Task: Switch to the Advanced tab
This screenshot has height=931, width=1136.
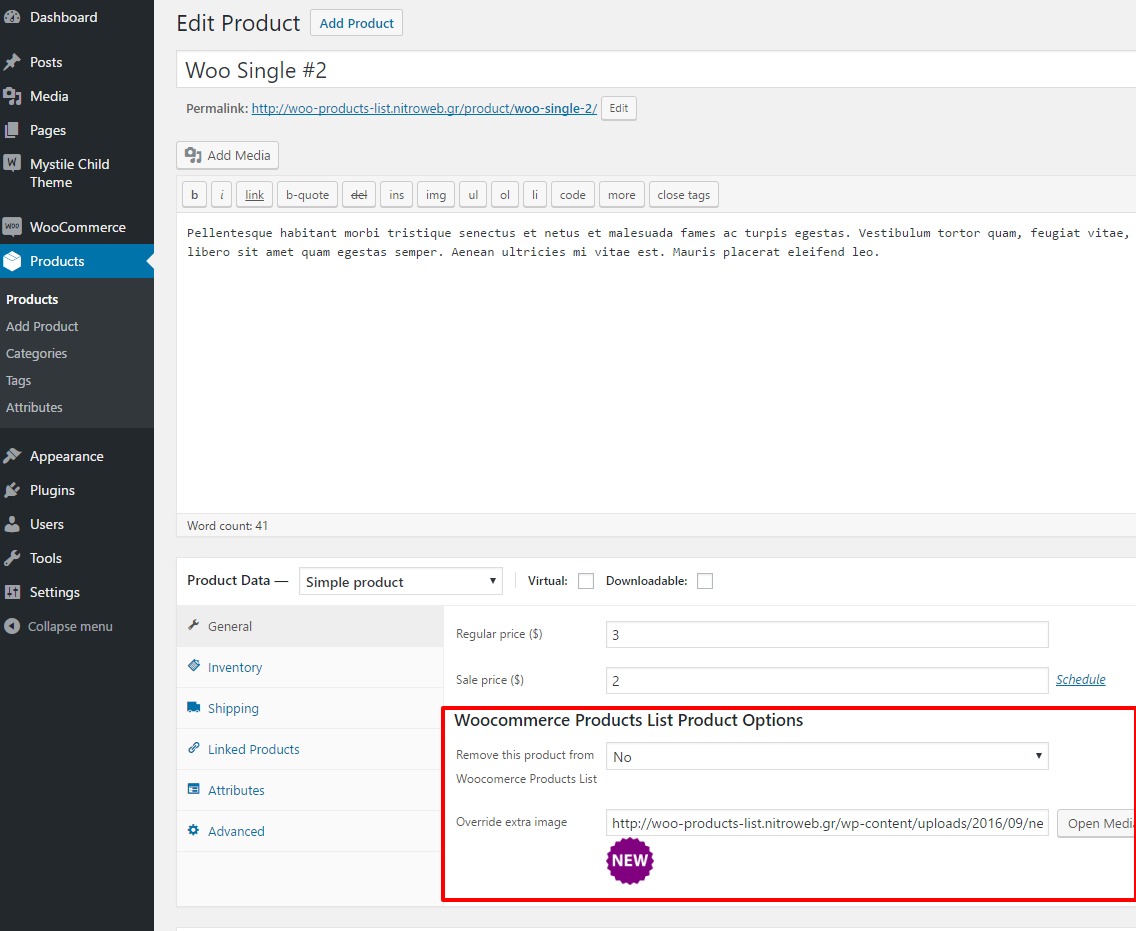Action: (310, 831)
